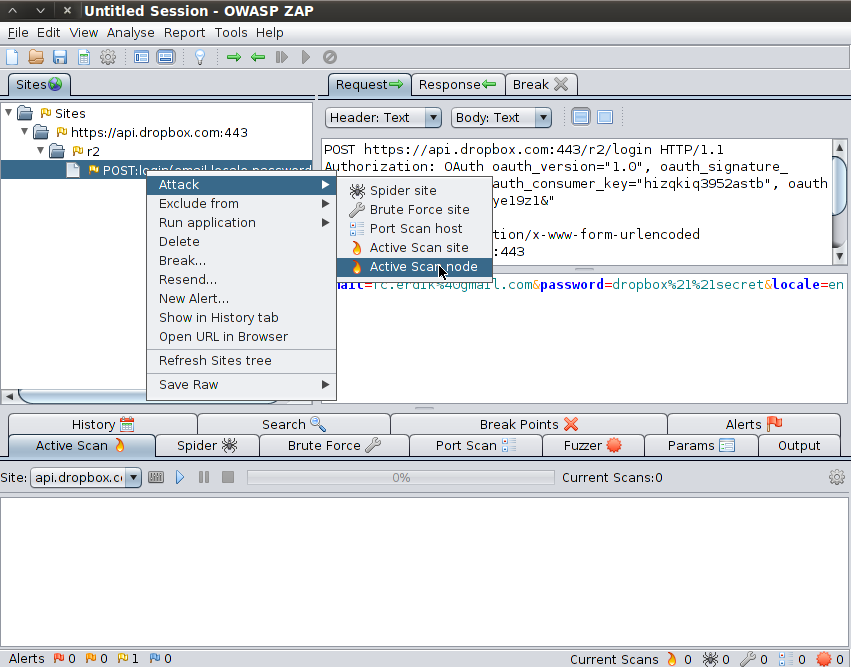
Task: Expand Exclude from submenu in context menu
Action: tap(242, 204)
